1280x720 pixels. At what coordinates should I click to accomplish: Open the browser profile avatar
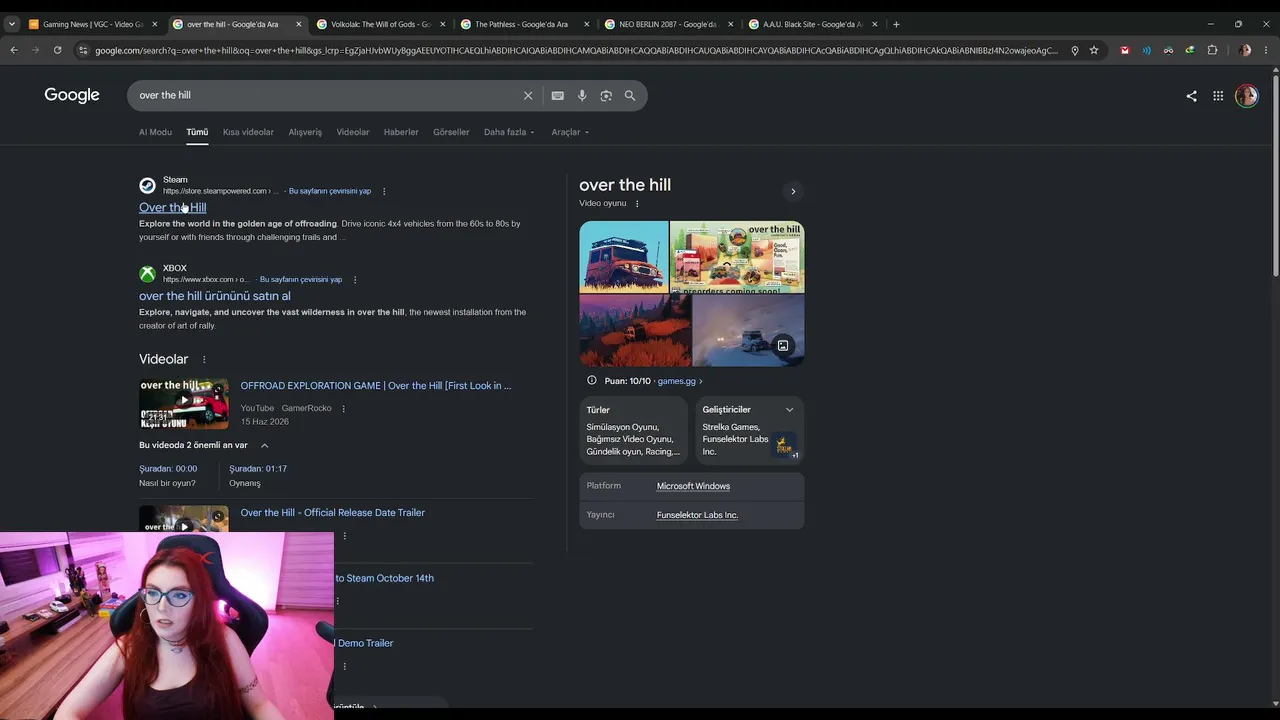coord(1245,50)
